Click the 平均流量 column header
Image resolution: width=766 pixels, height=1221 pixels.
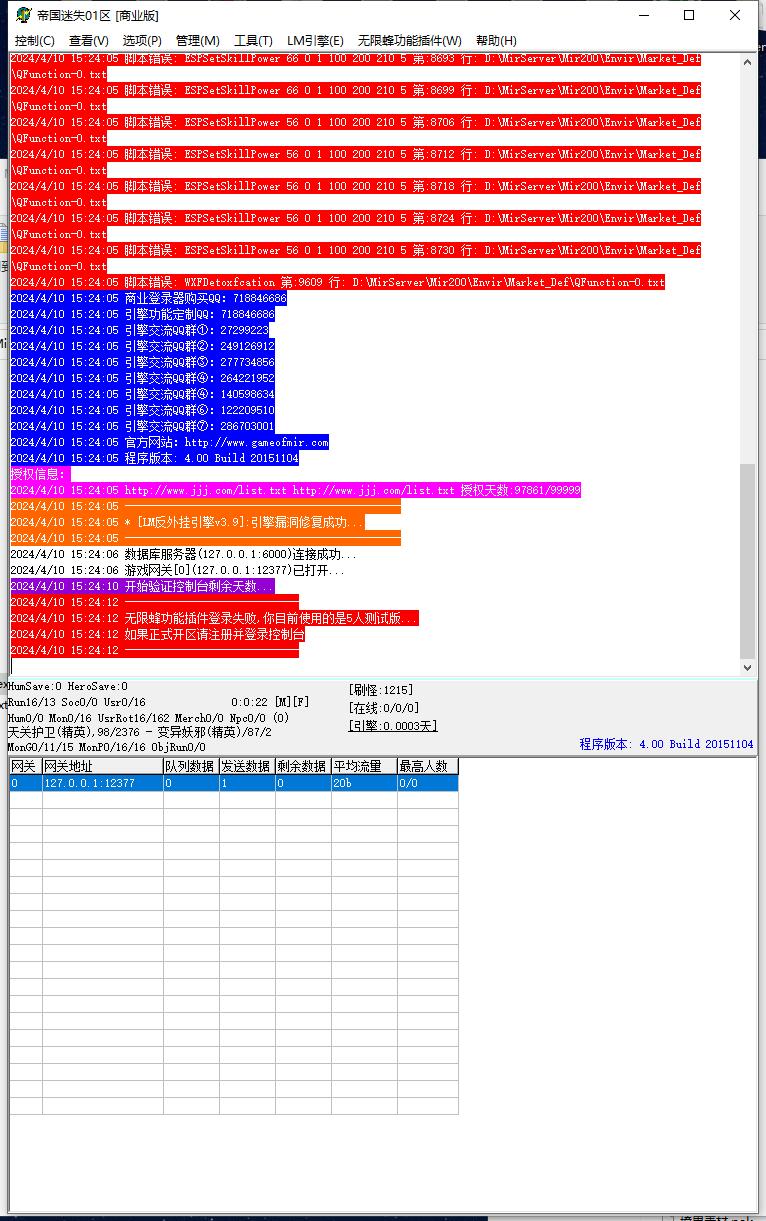pyautogui.click(x=364, y=766)
